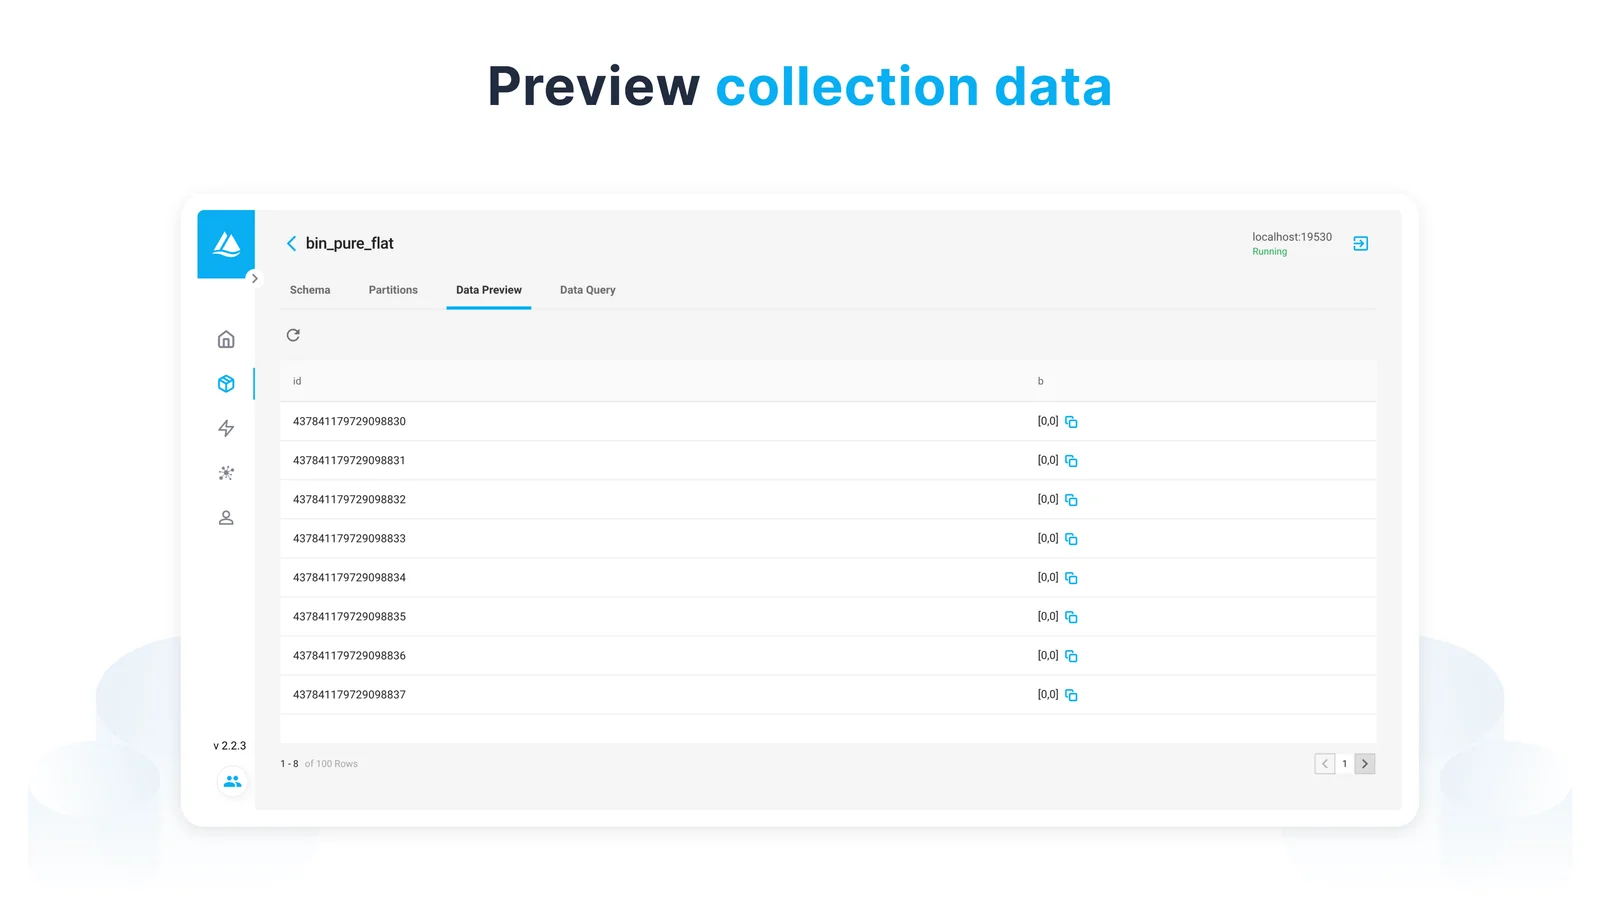Open the system view icon
The image size is (1600, 900).
(226, 473)
